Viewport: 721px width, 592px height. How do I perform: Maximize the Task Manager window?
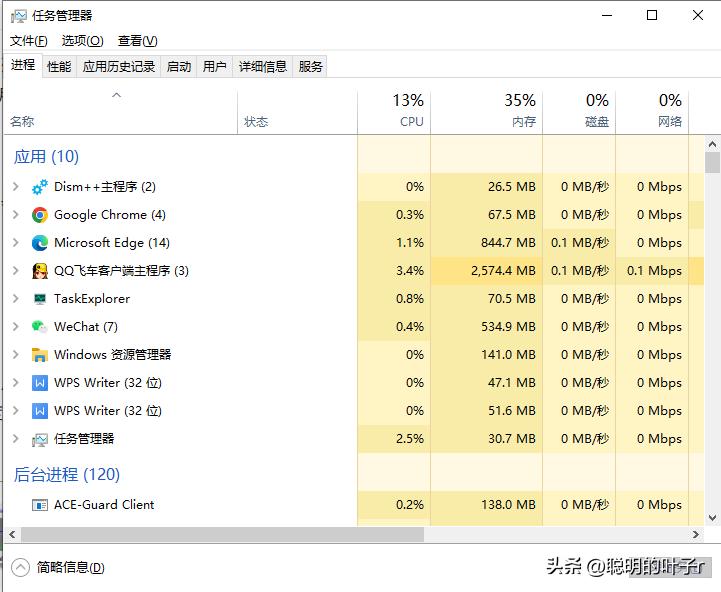pyautogui.click(x=652, y=16)
